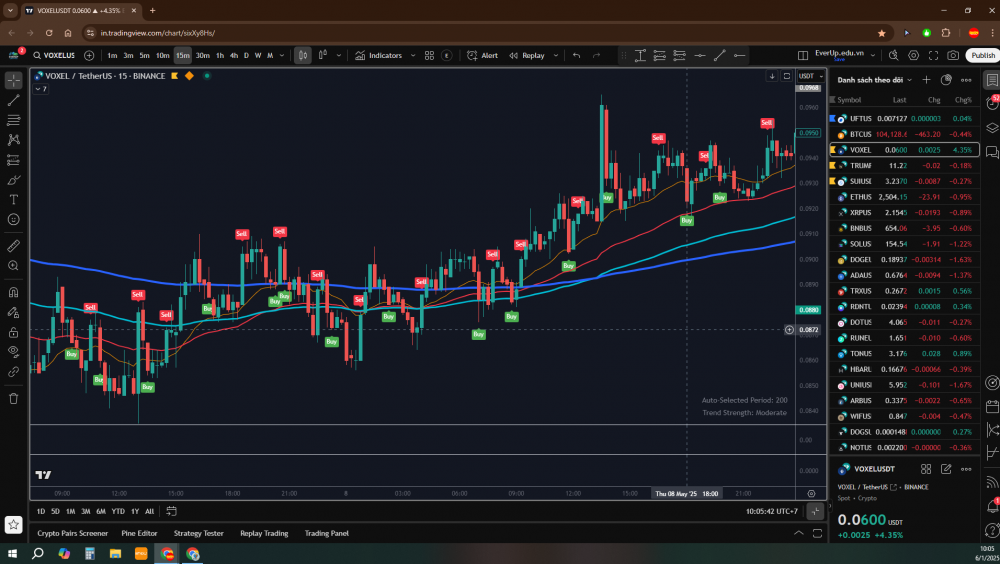1000x564 pixels.
Task: Select the layout setup icon
Action: pyautogui.click(x=803, y=56)
